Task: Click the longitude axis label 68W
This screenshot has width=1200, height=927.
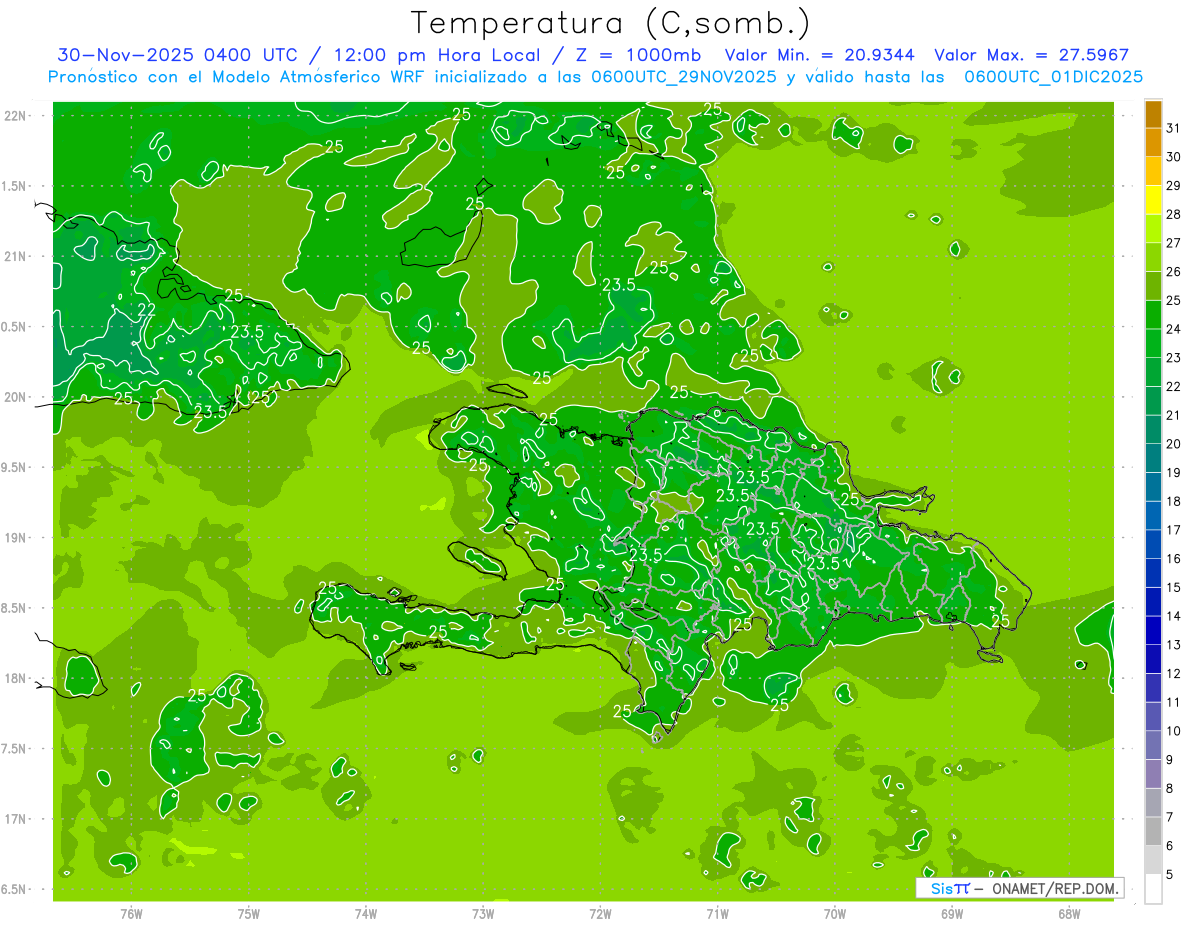Action: 1069,914
